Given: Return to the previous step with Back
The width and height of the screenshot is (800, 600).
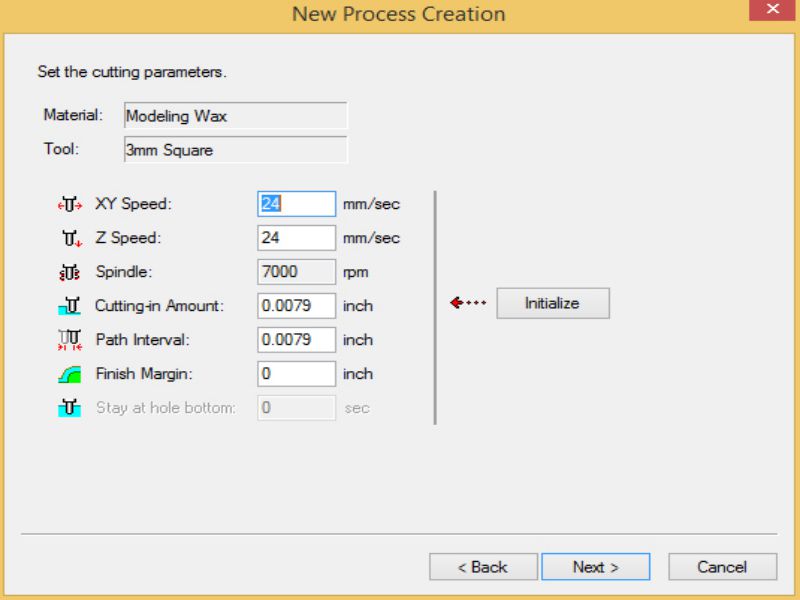Looking at the screenshot, I should pos(483,567).
